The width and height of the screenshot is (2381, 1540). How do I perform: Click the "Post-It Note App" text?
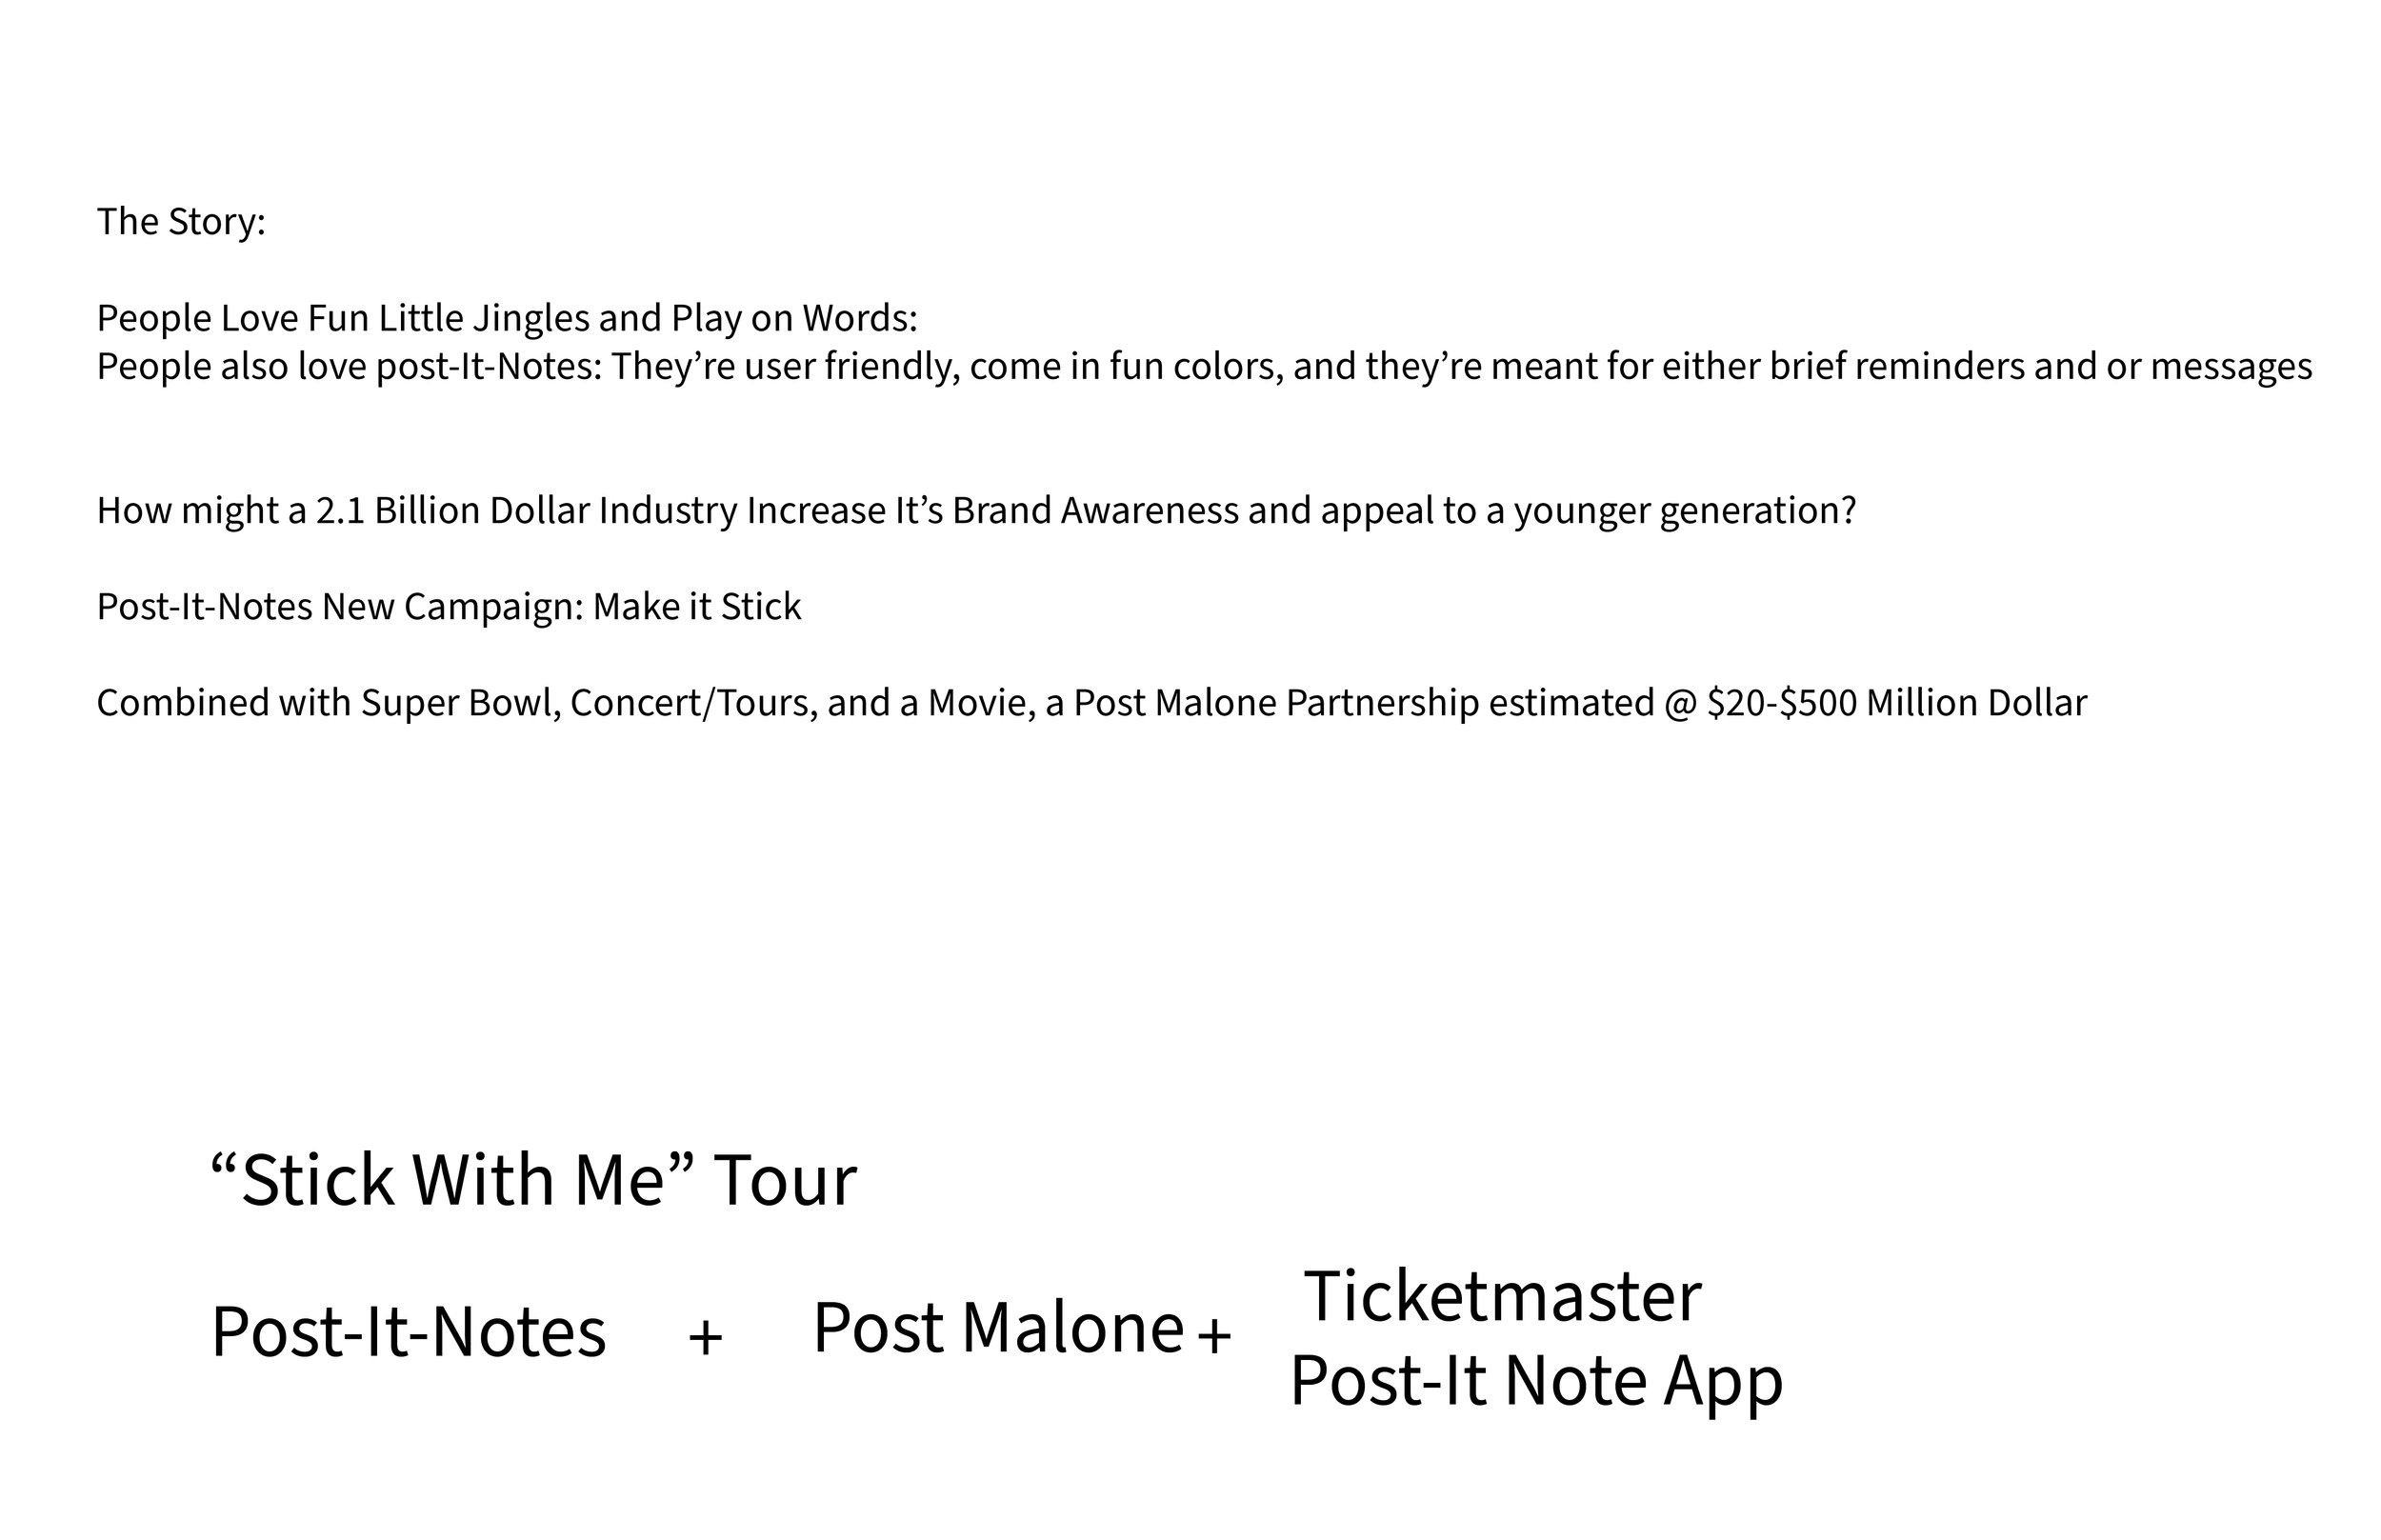coord(1536,1381)
